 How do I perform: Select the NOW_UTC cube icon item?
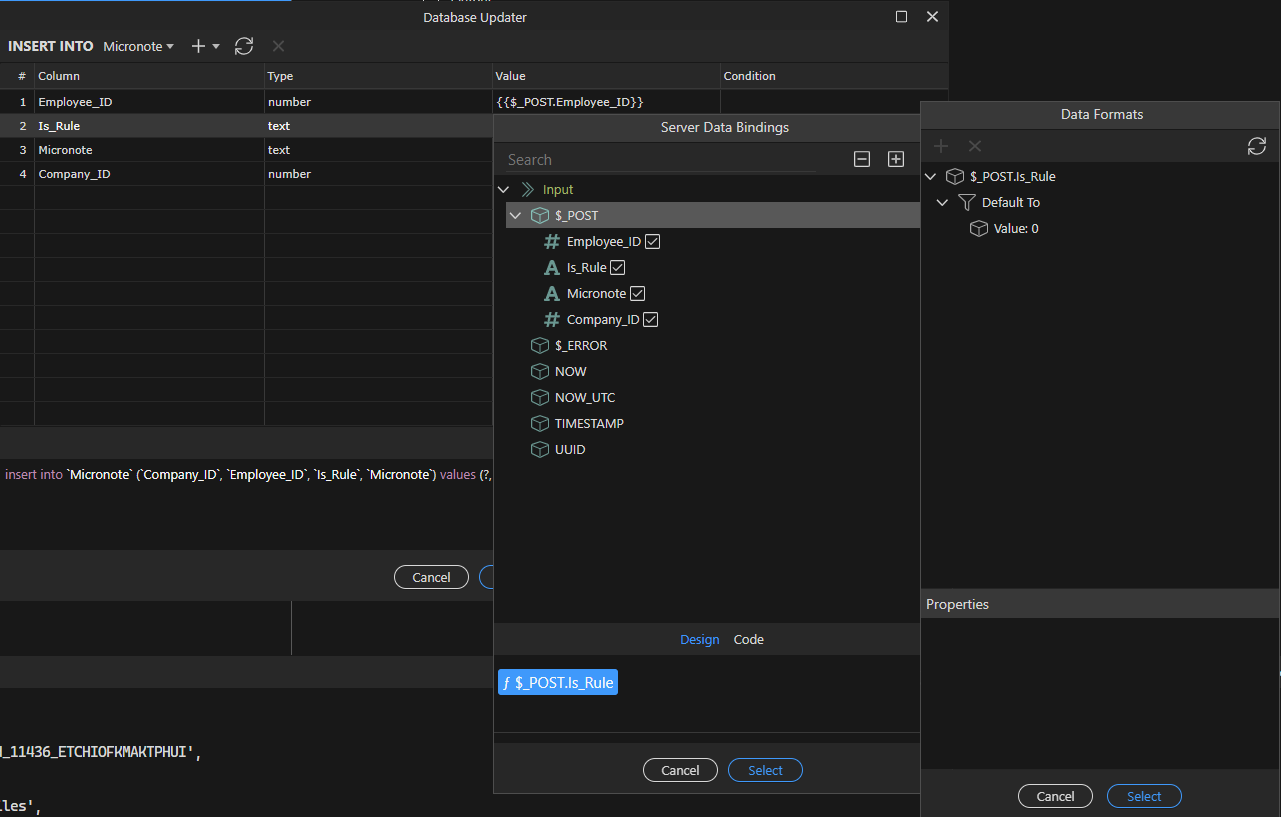click(x=540, y=397)
